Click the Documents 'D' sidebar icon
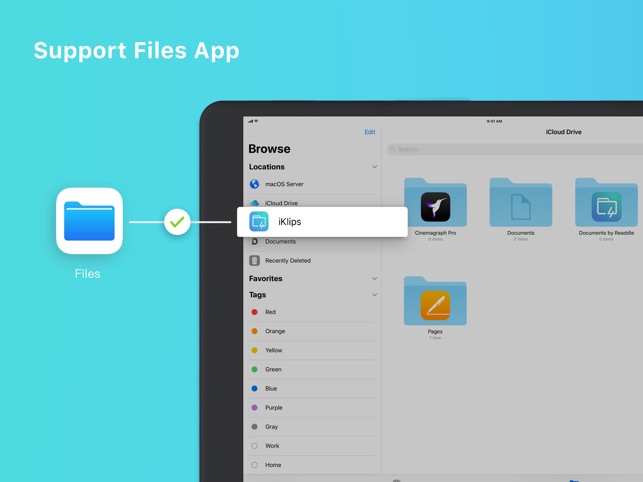Image resolution: width=643 pixels, height=482 pixels. point(254,242)
